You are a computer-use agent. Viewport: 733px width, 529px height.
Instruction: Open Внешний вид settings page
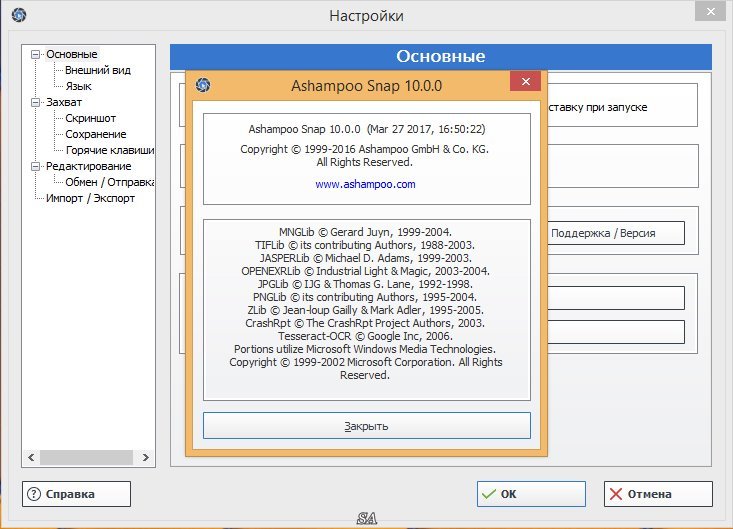[x=98, y=70]
